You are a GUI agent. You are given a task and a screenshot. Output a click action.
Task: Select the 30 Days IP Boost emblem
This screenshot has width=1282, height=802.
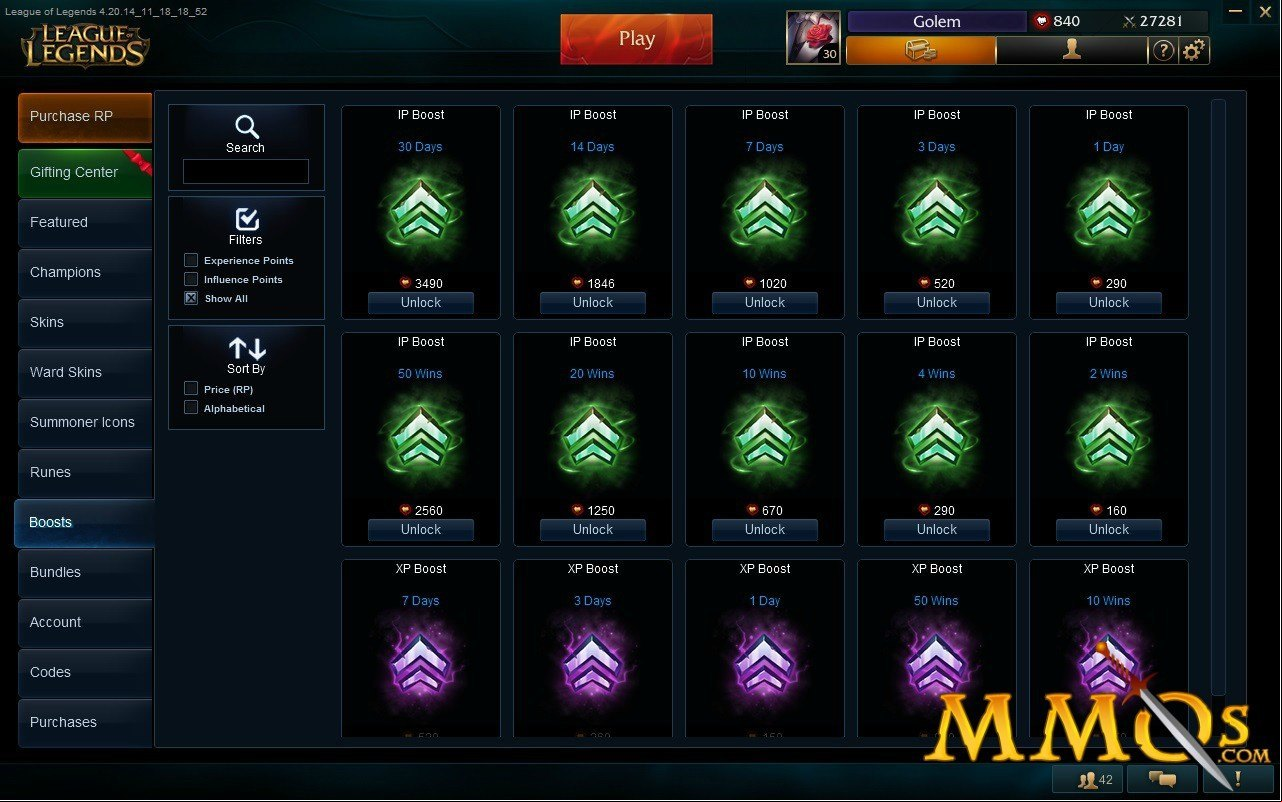coord(421,214)
